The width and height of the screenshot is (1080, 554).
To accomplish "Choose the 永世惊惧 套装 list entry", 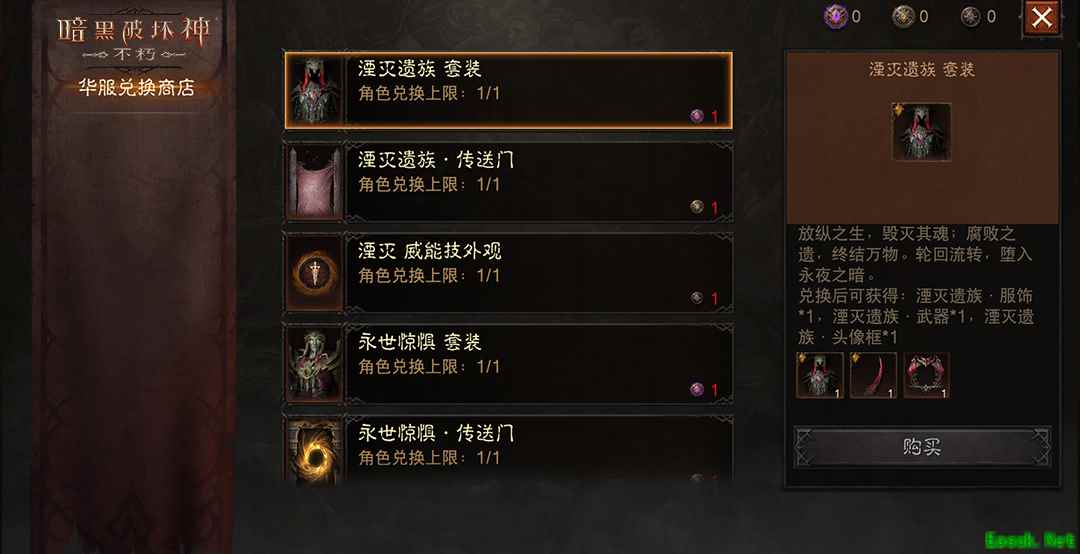I will [508, 365].
